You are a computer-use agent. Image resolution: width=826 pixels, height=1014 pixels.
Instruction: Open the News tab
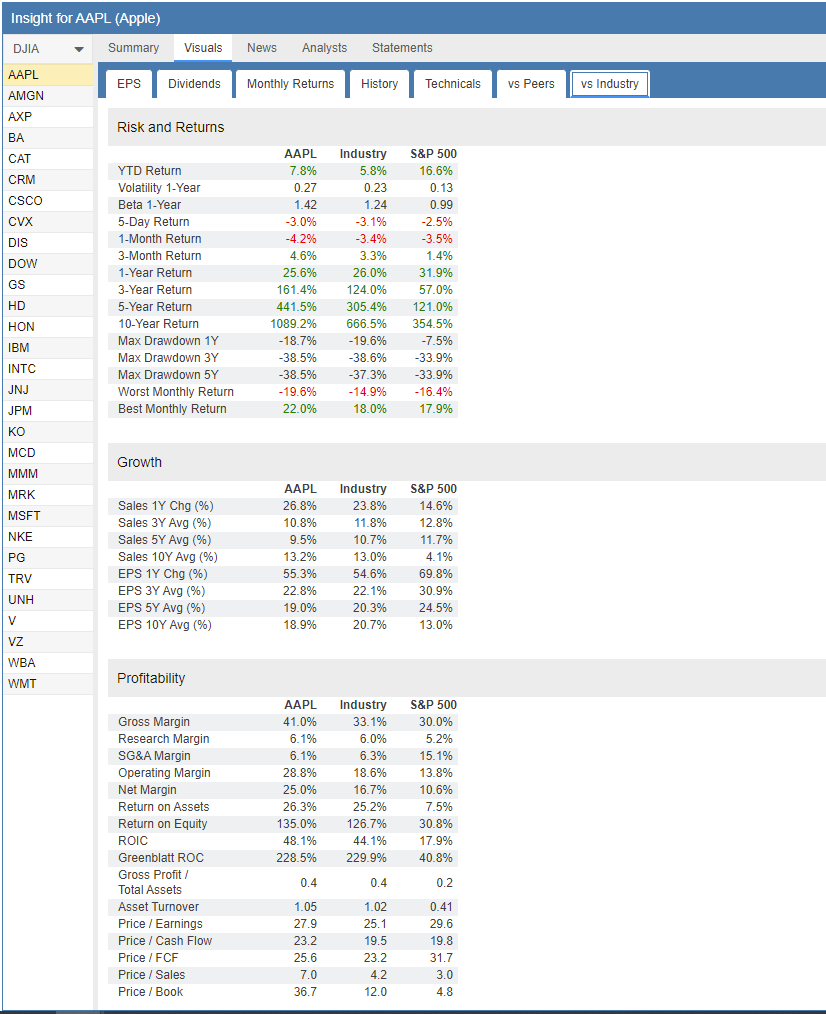point(261,48)
